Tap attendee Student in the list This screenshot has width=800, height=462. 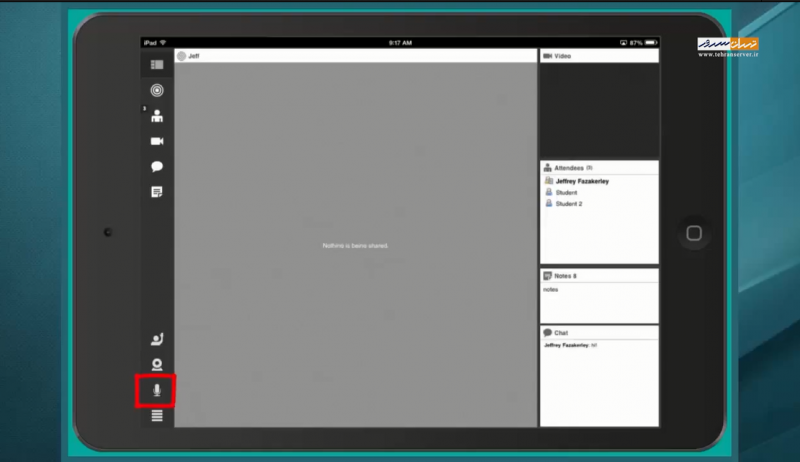(x=566, y=192)
